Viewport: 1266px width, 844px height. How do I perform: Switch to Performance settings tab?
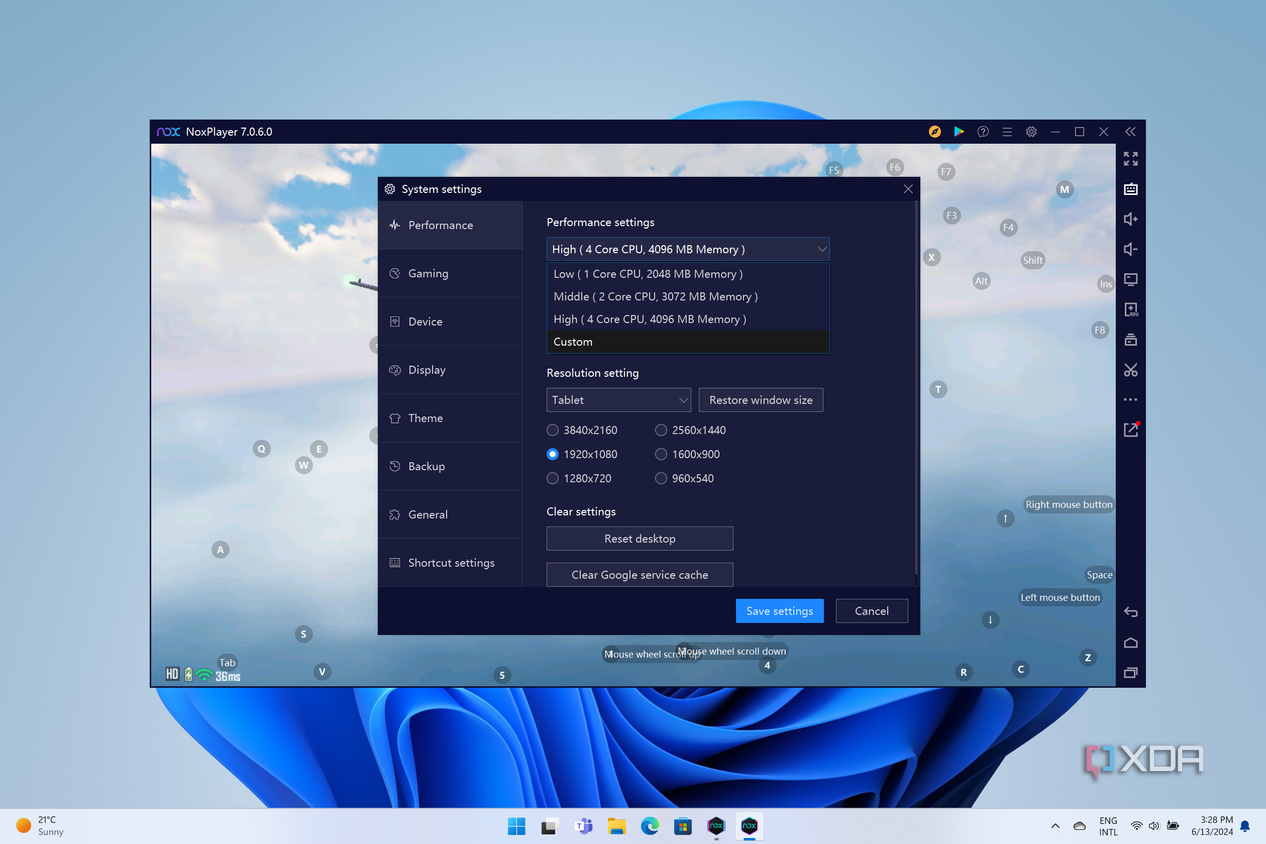pyautogui.click(x=450, y=225)
